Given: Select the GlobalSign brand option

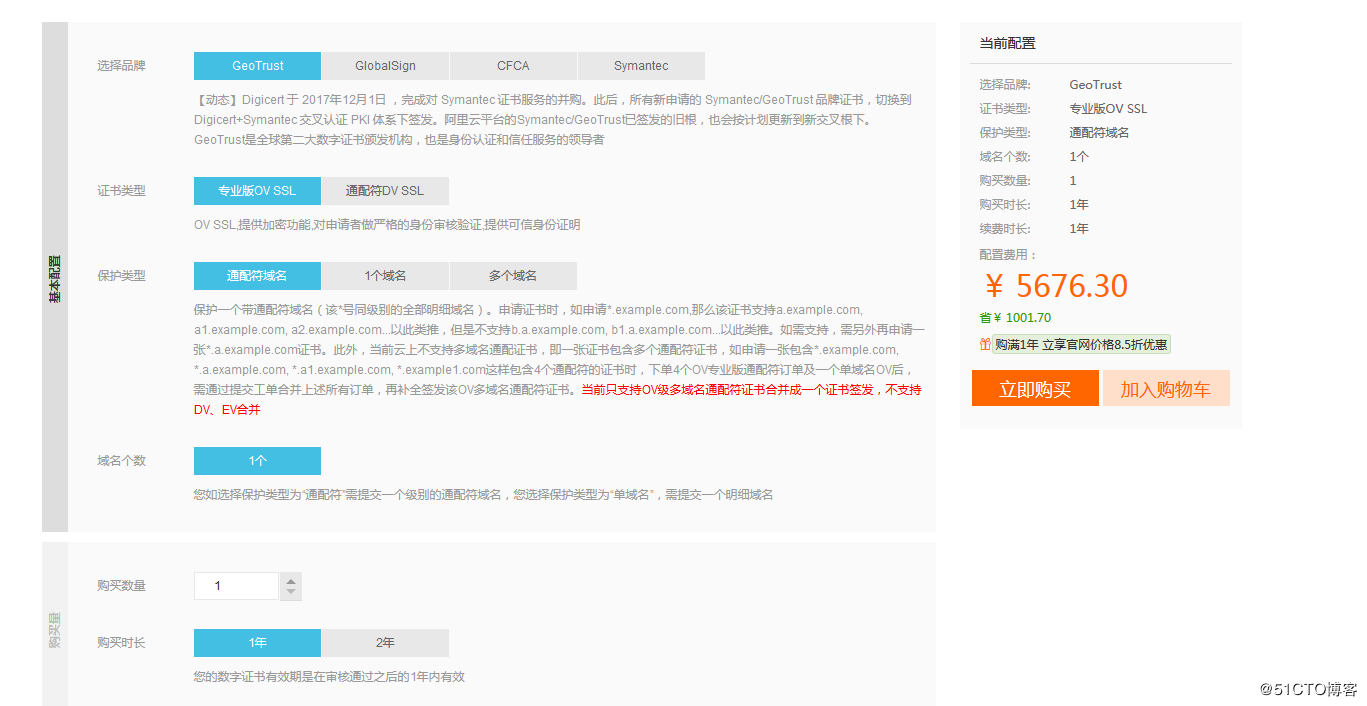Looking at the screenshot, I should [385, 65].
